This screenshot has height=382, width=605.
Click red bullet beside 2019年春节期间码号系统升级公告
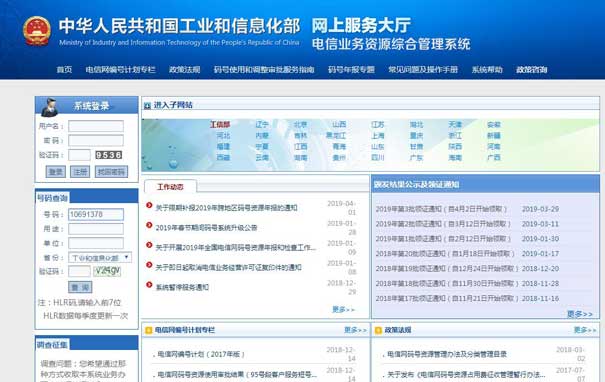[x=149, y=225]
